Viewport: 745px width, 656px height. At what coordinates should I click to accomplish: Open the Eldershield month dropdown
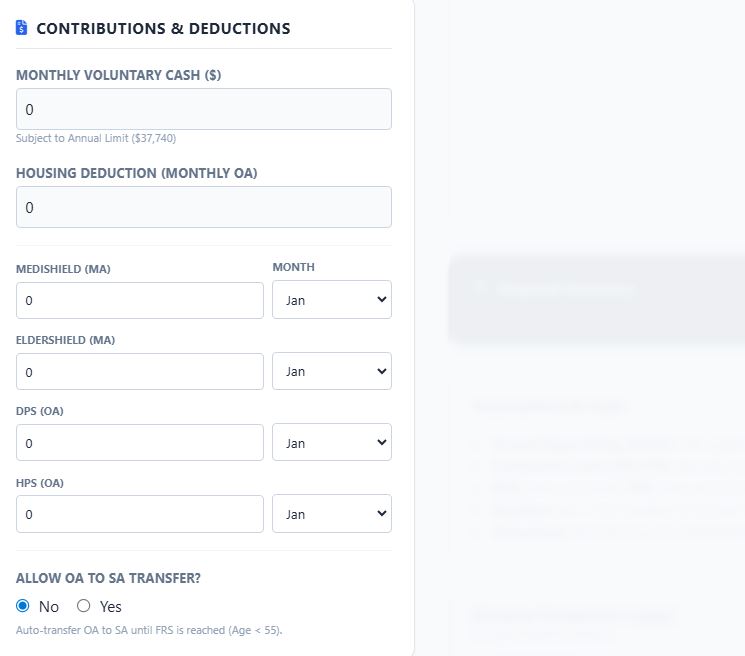tap(331, 371)
